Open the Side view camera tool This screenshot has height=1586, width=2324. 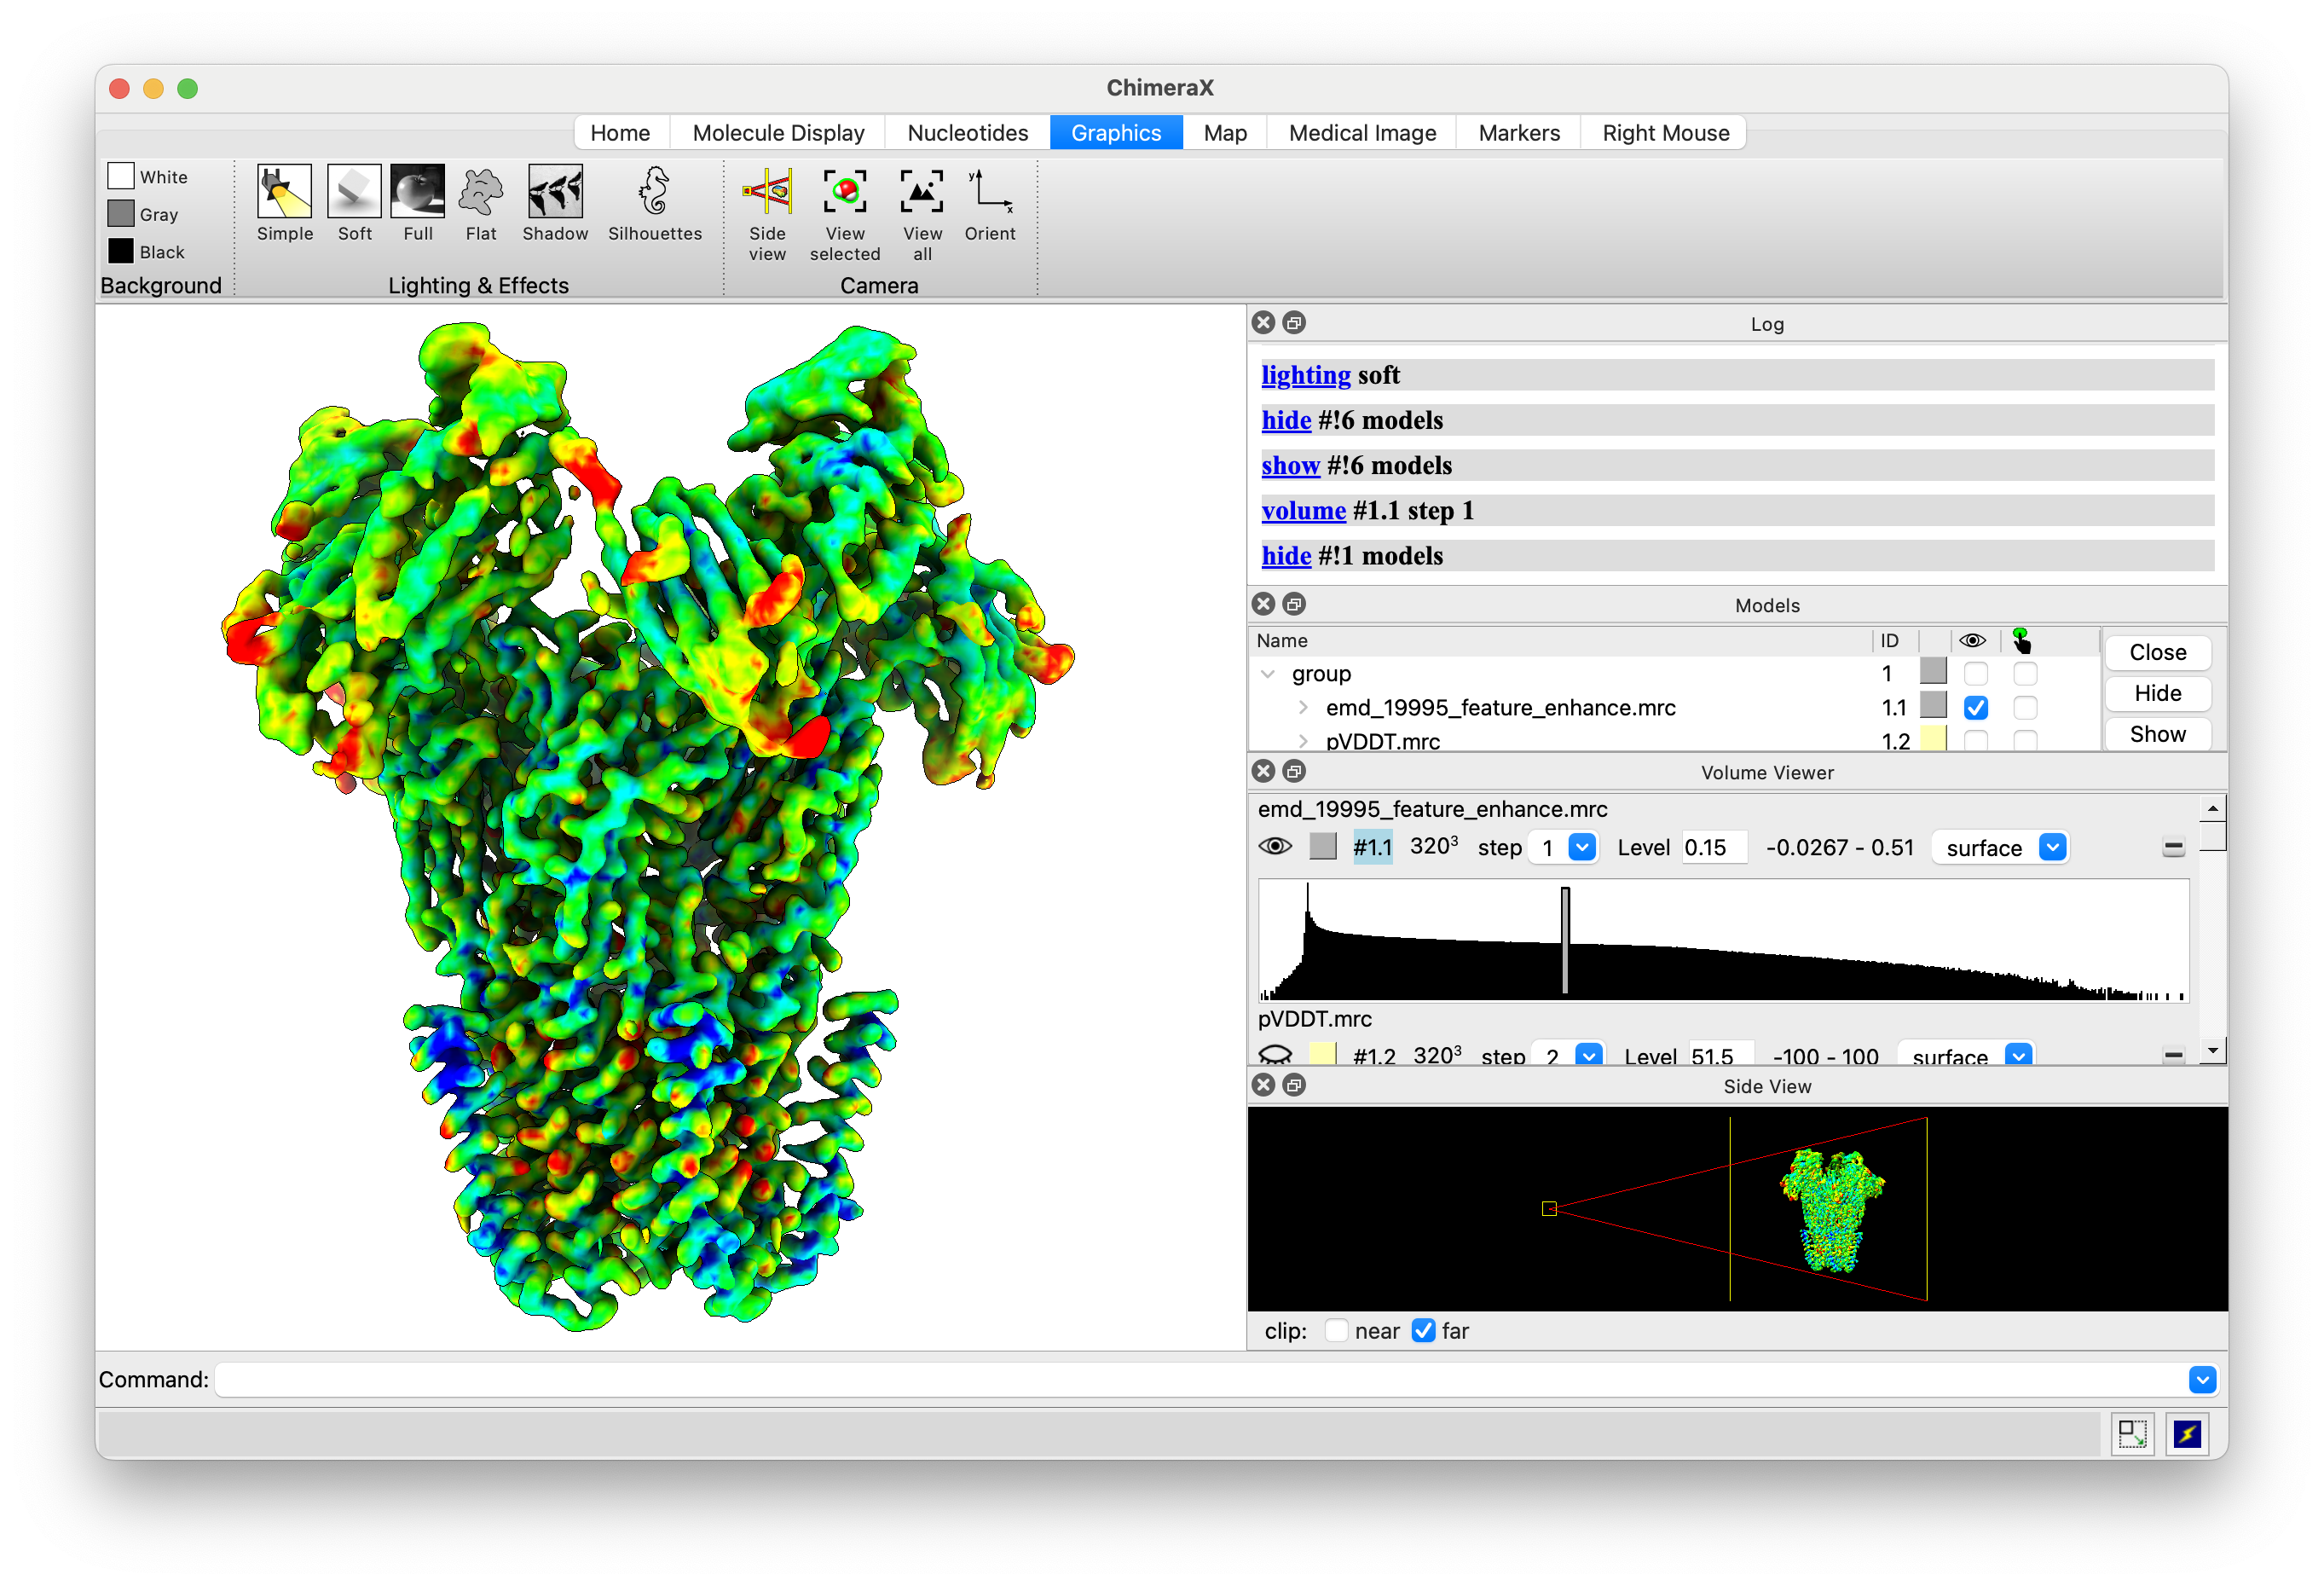[767, 213]
